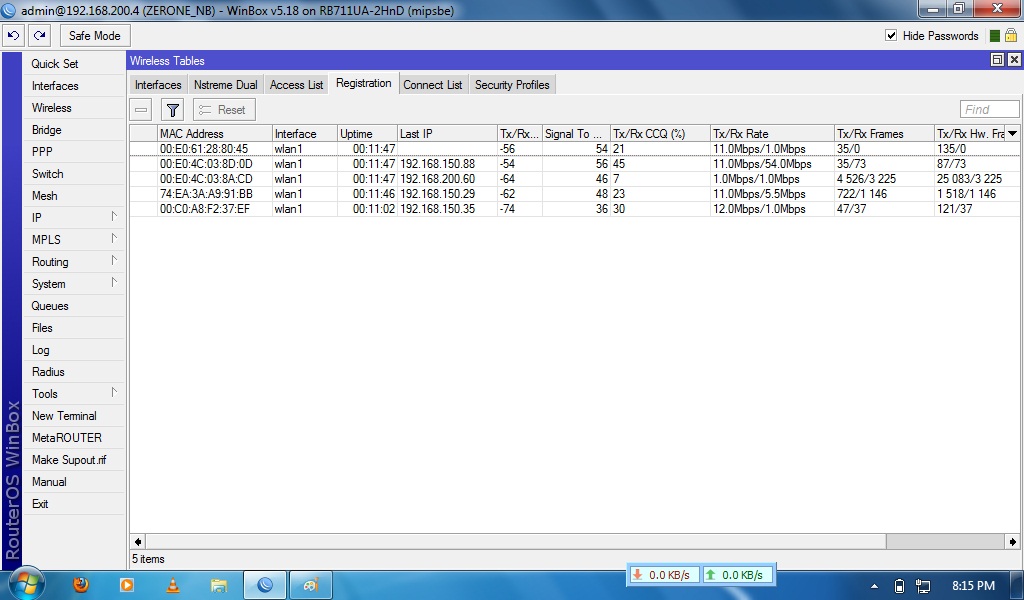Maximize the Wireless Tables panel
This screenshot has width=1024, height=600.
pos(997,60)
